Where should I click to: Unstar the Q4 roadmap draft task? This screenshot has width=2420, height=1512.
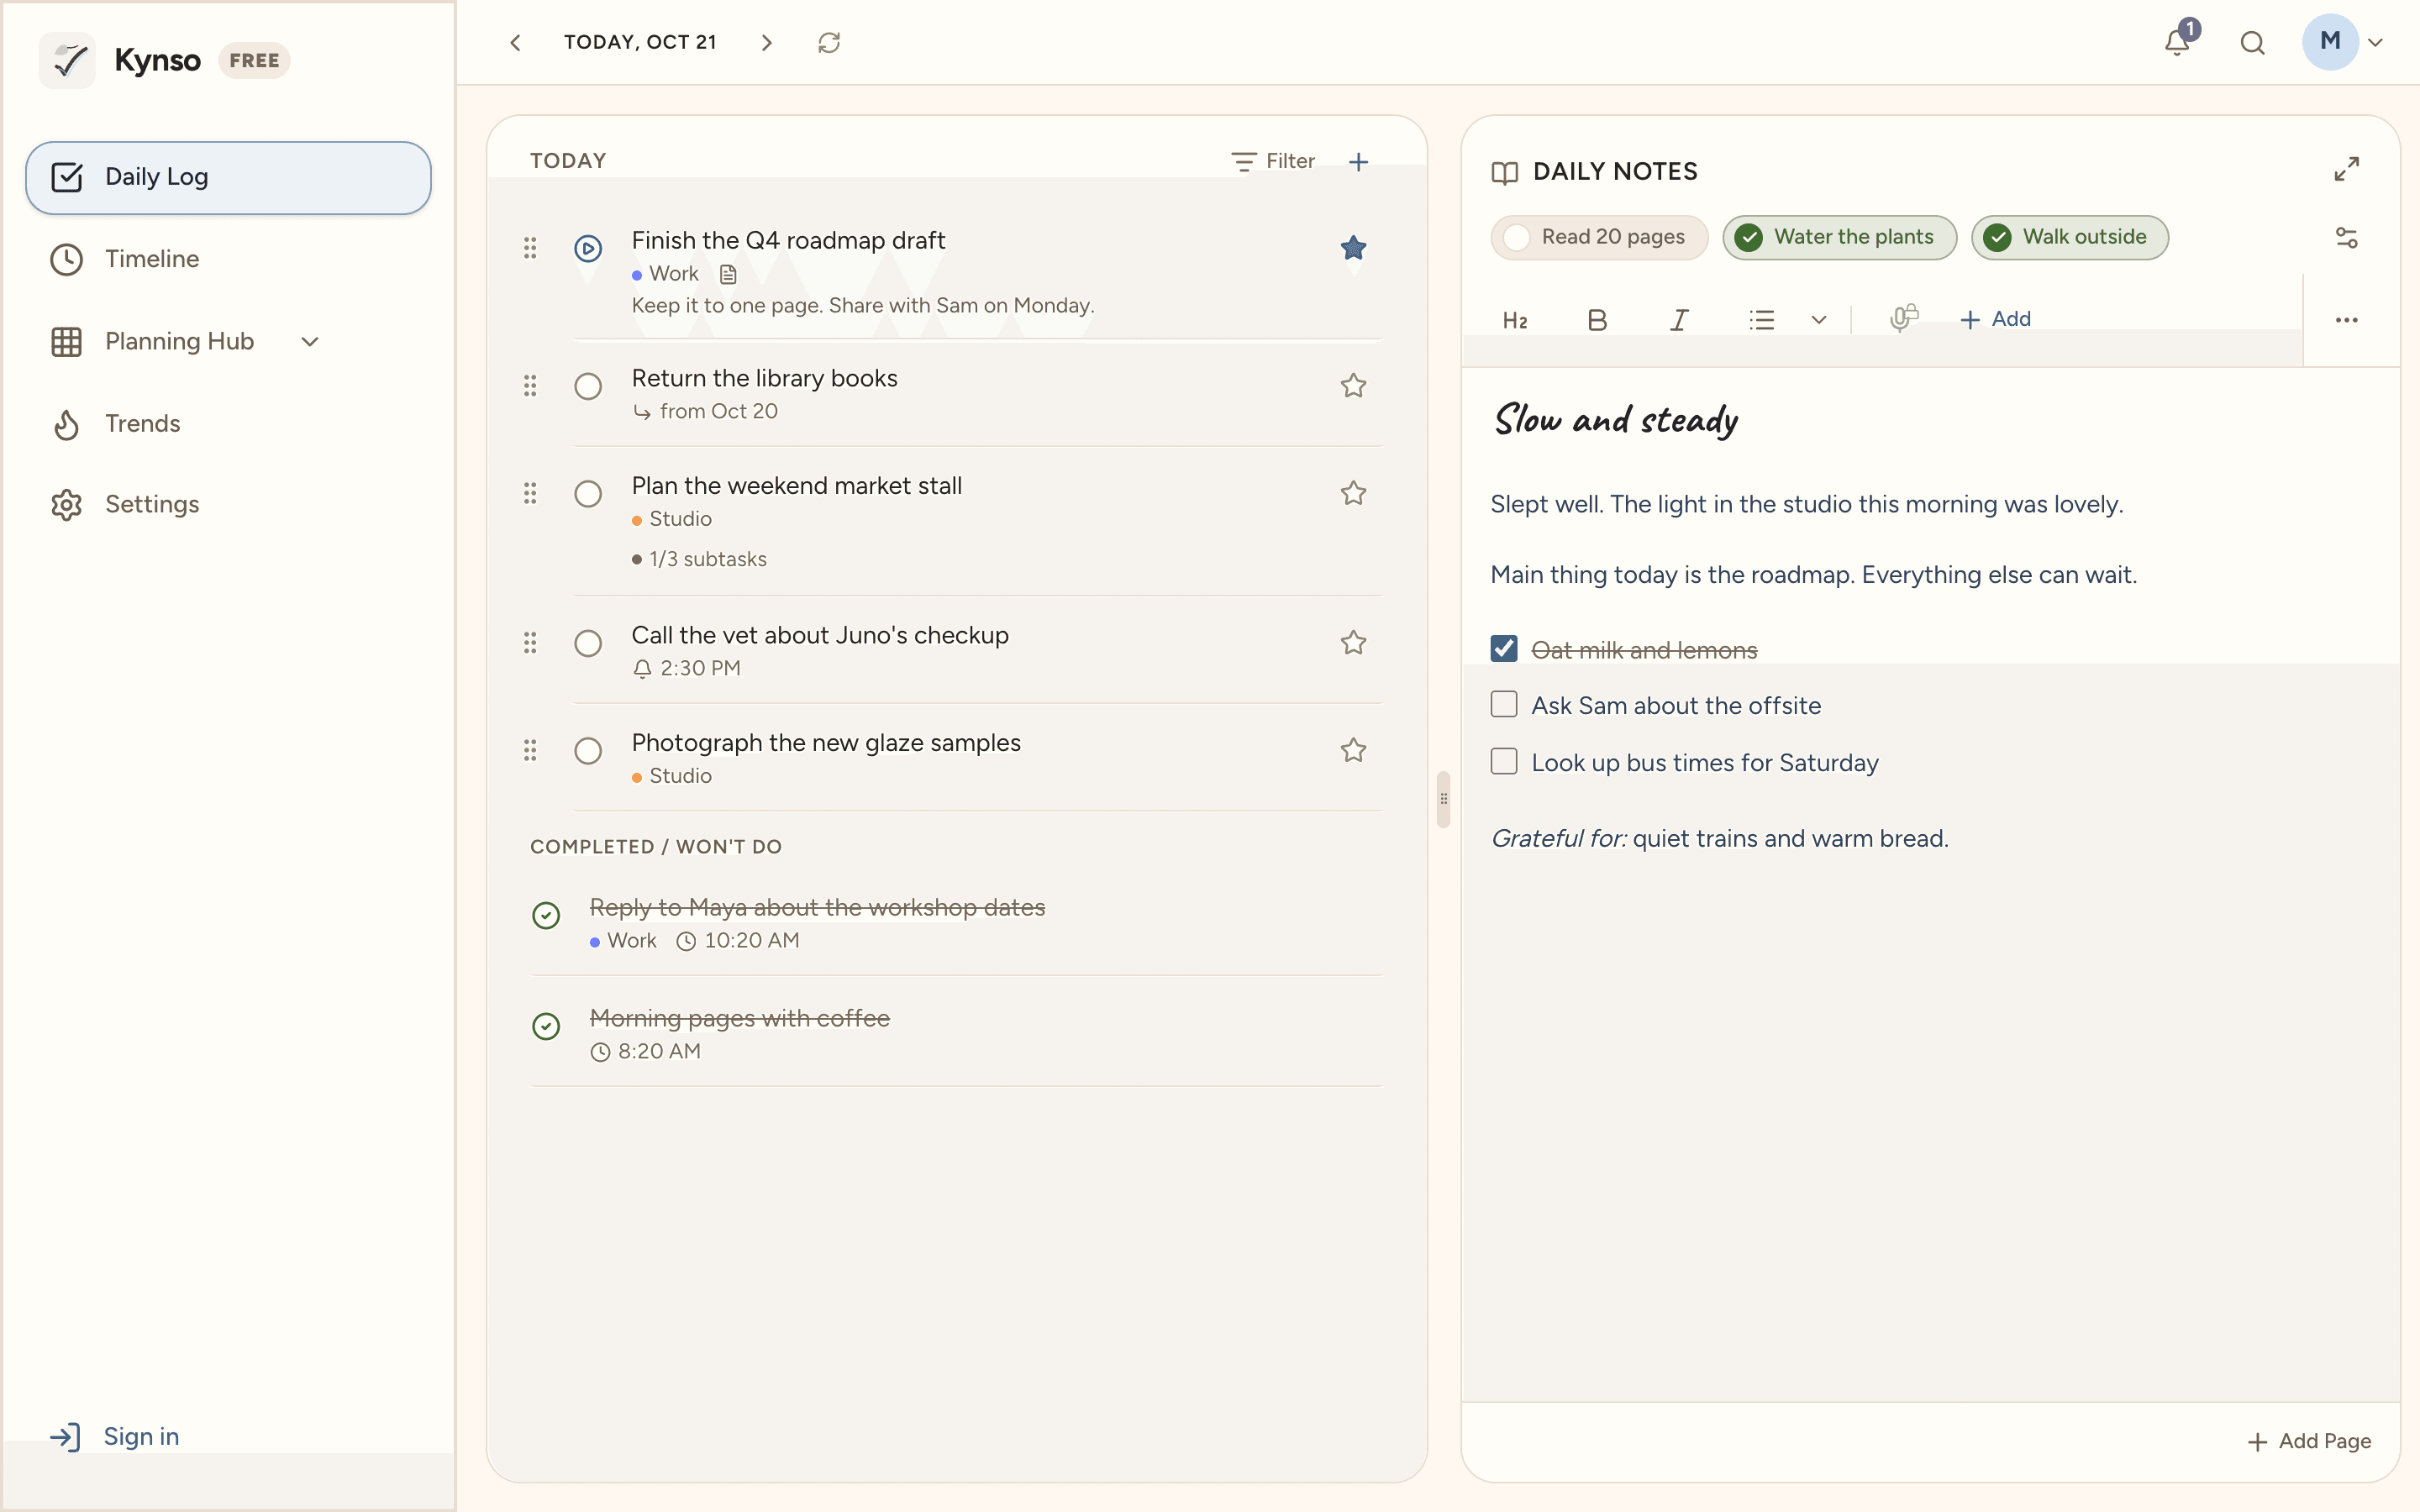(x=1353, y=248)
